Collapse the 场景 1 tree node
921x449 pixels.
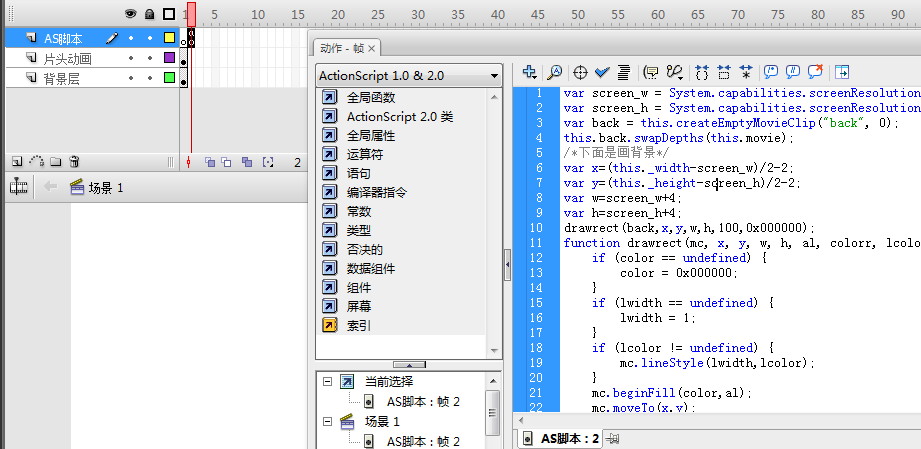coord(327,421)
